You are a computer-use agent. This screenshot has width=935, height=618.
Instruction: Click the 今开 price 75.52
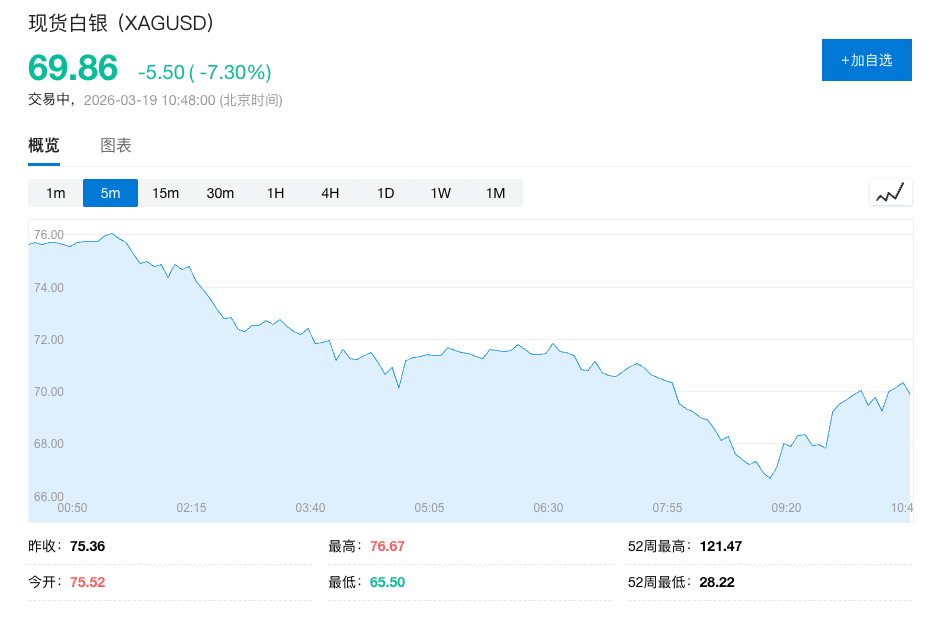86,582
